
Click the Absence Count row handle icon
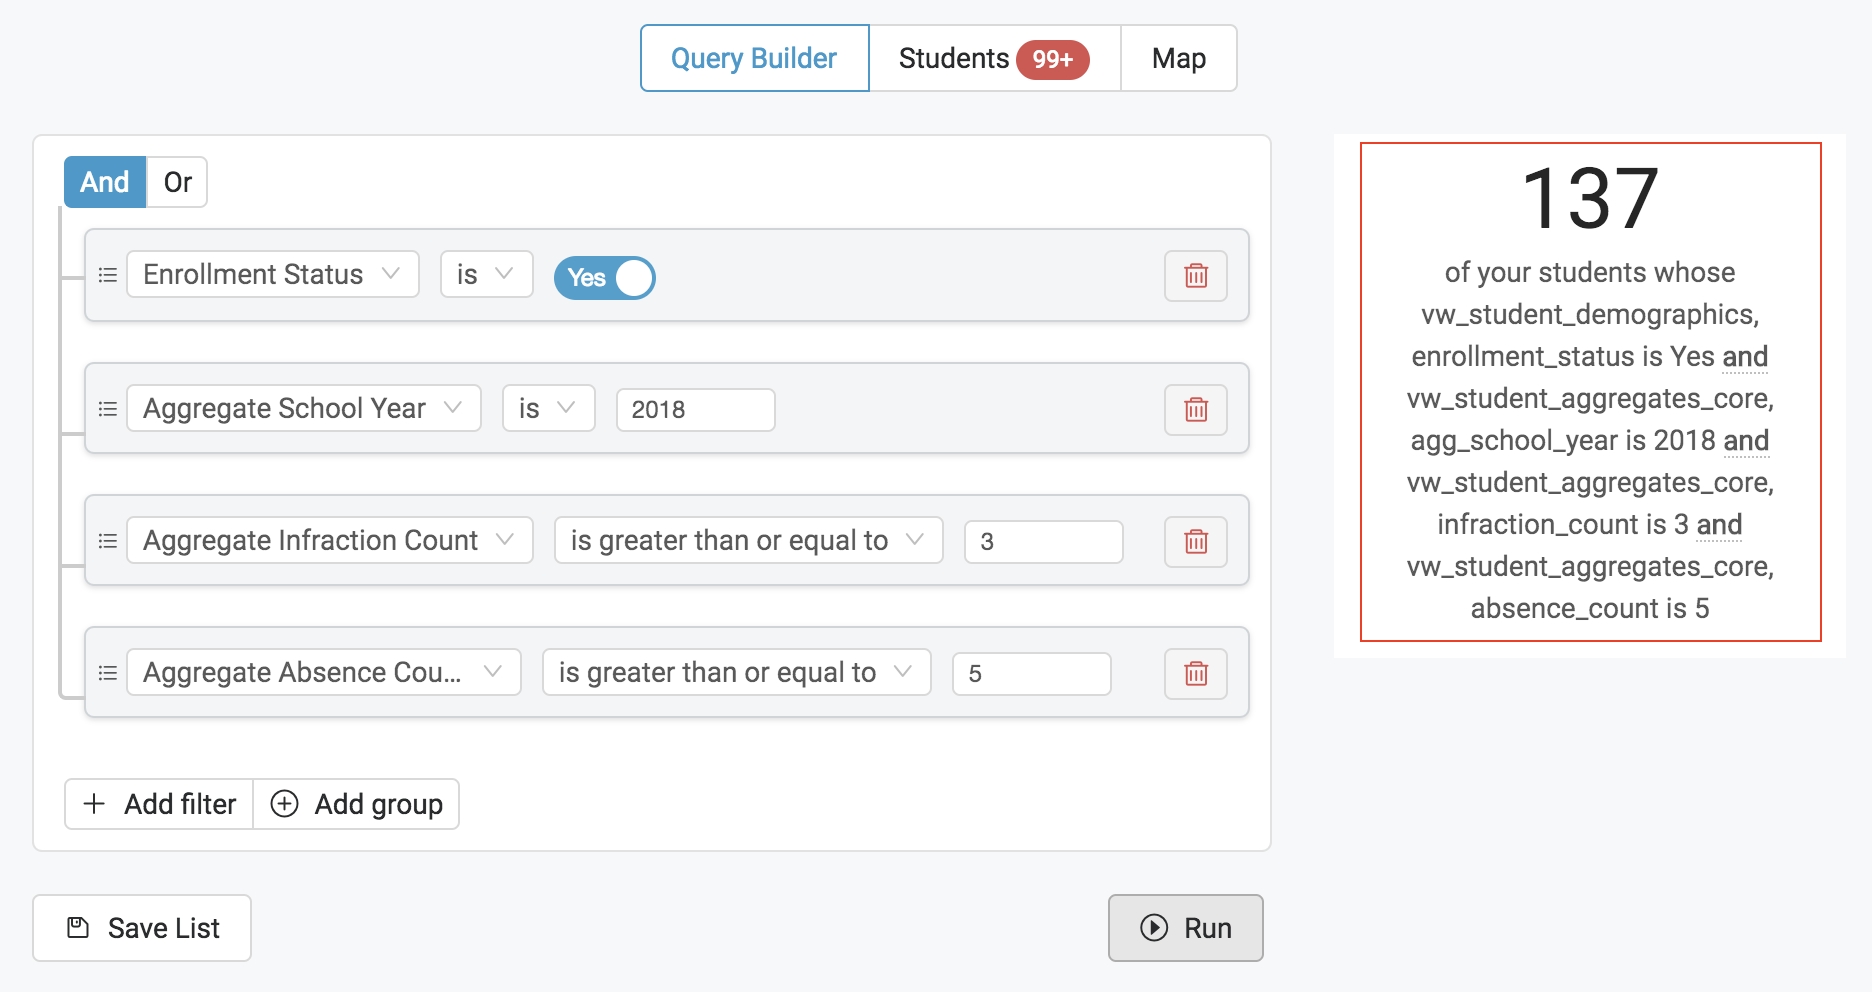[108, 673]
